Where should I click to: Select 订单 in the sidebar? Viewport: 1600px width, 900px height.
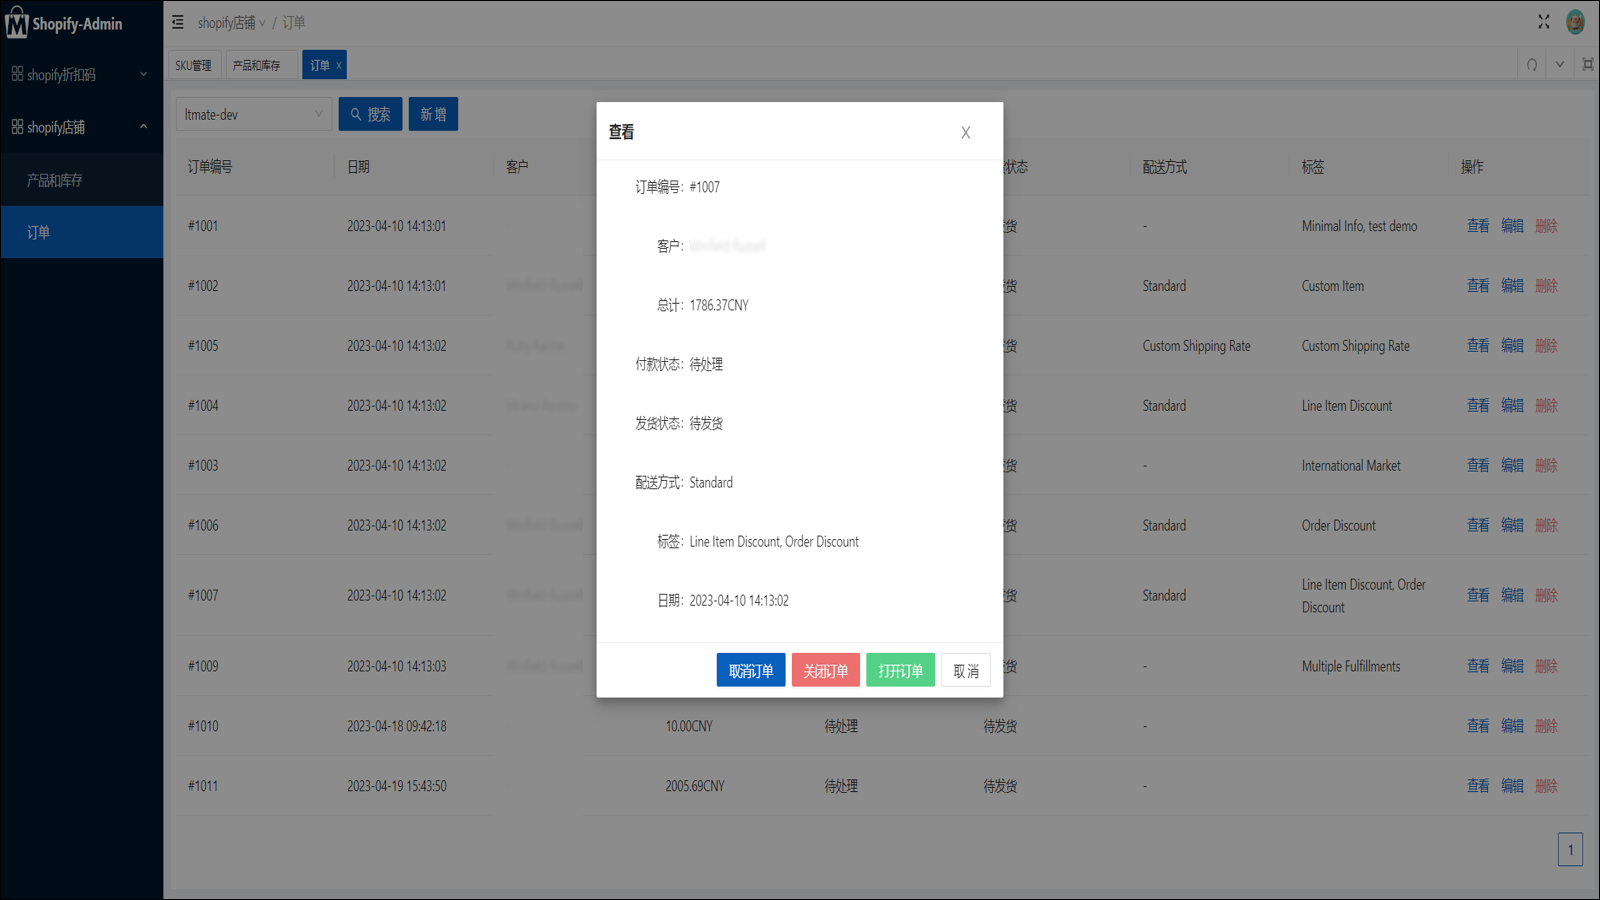coord(81,232)
